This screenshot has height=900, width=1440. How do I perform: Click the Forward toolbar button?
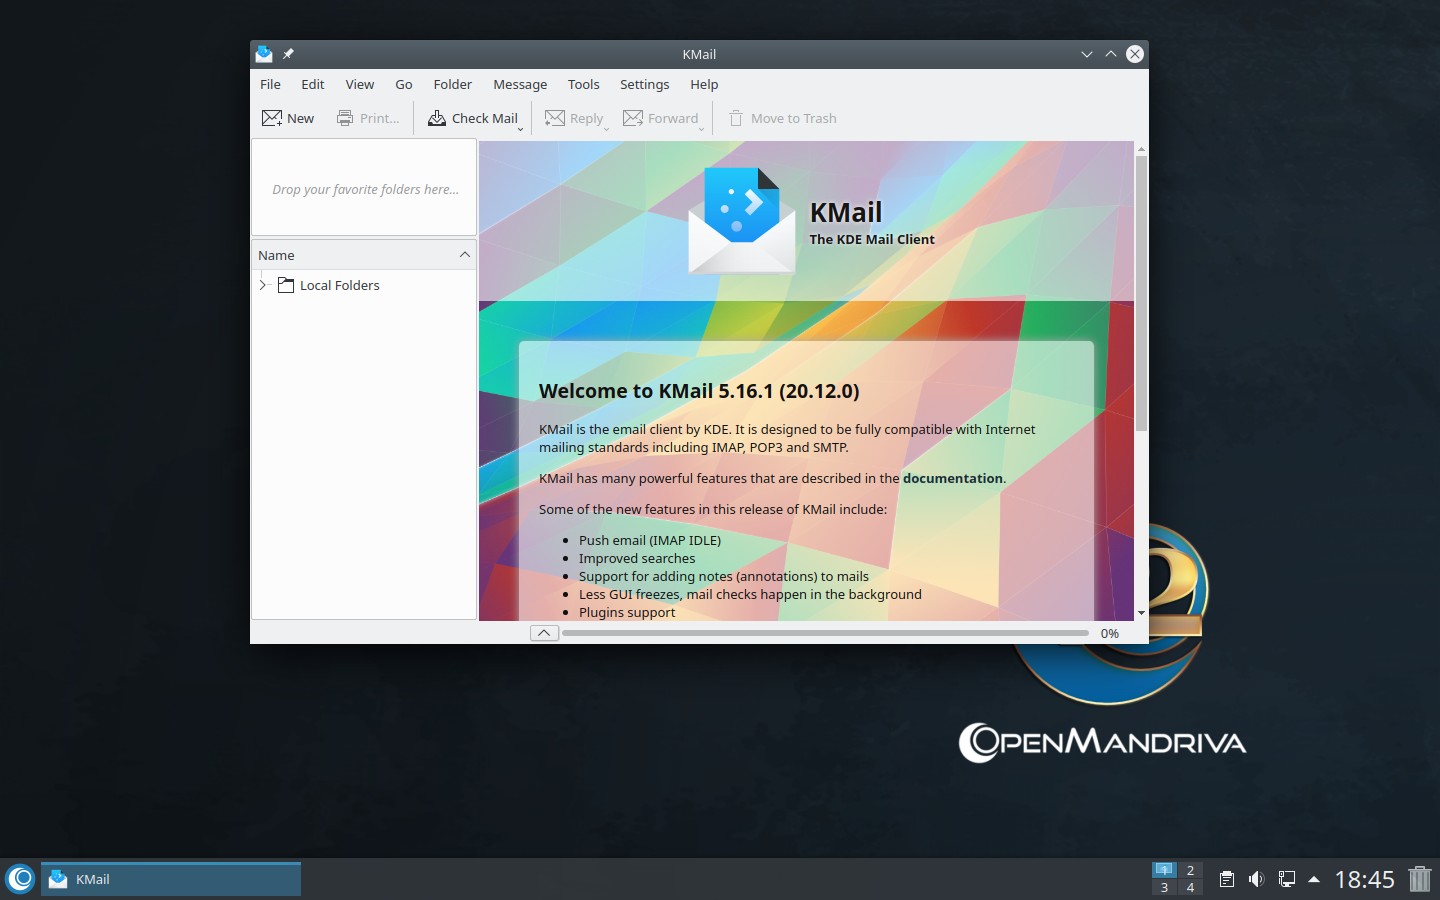click(x=660, y=118)
